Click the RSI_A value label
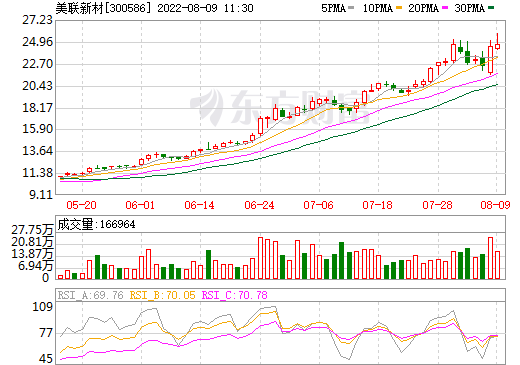 [90, 295]
